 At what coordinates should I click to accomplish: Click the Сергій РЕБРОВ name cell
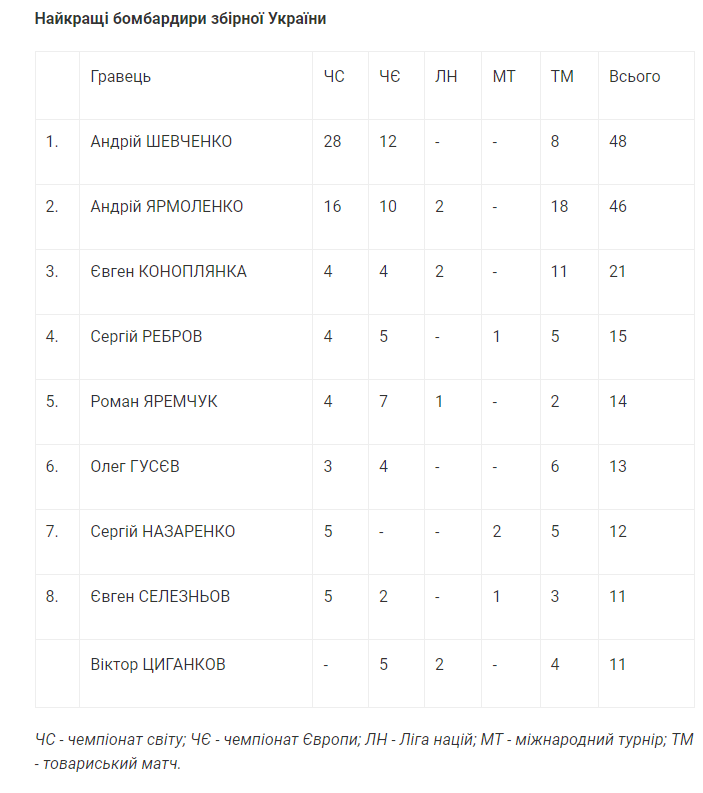click(146, 337)
